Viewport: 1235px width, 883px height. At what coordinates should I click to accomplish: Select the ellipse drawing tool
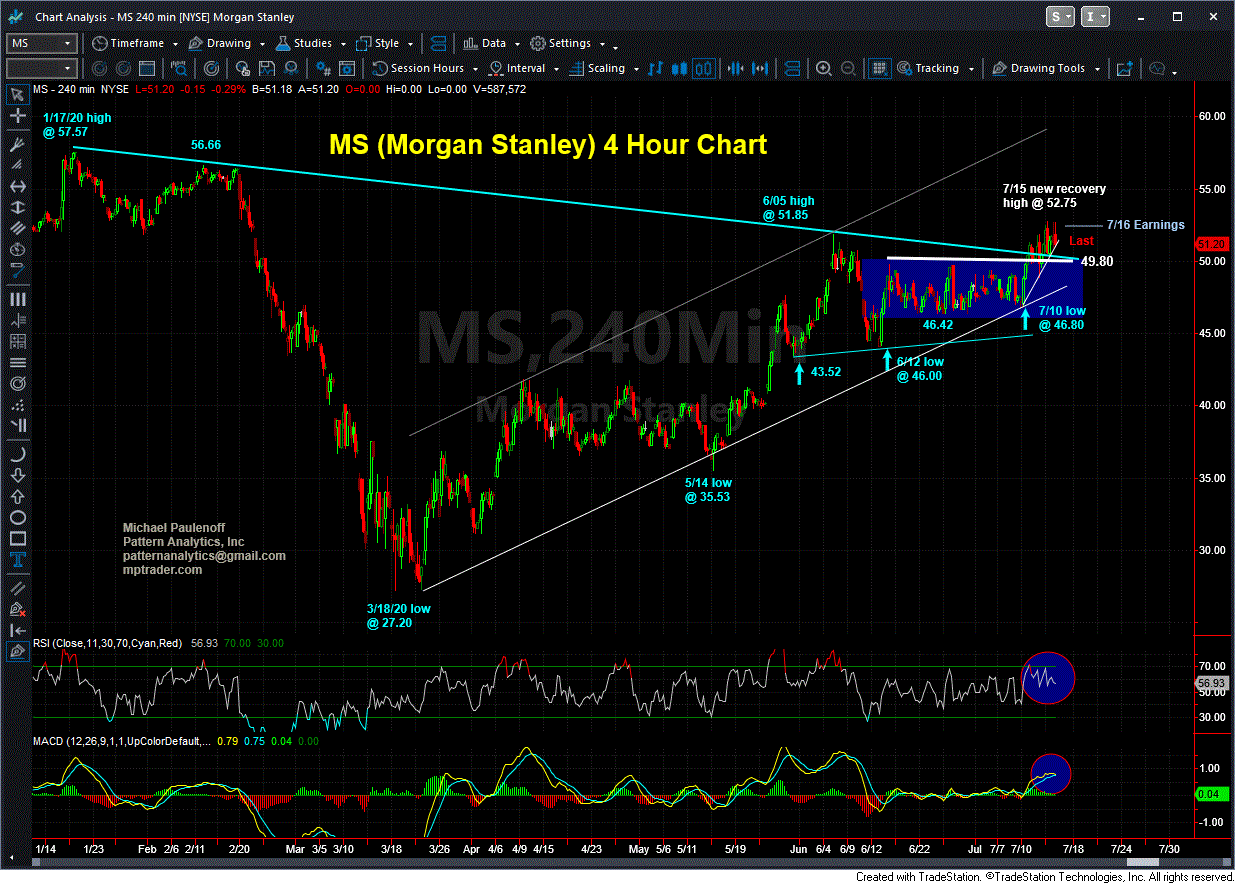[17, 516]
